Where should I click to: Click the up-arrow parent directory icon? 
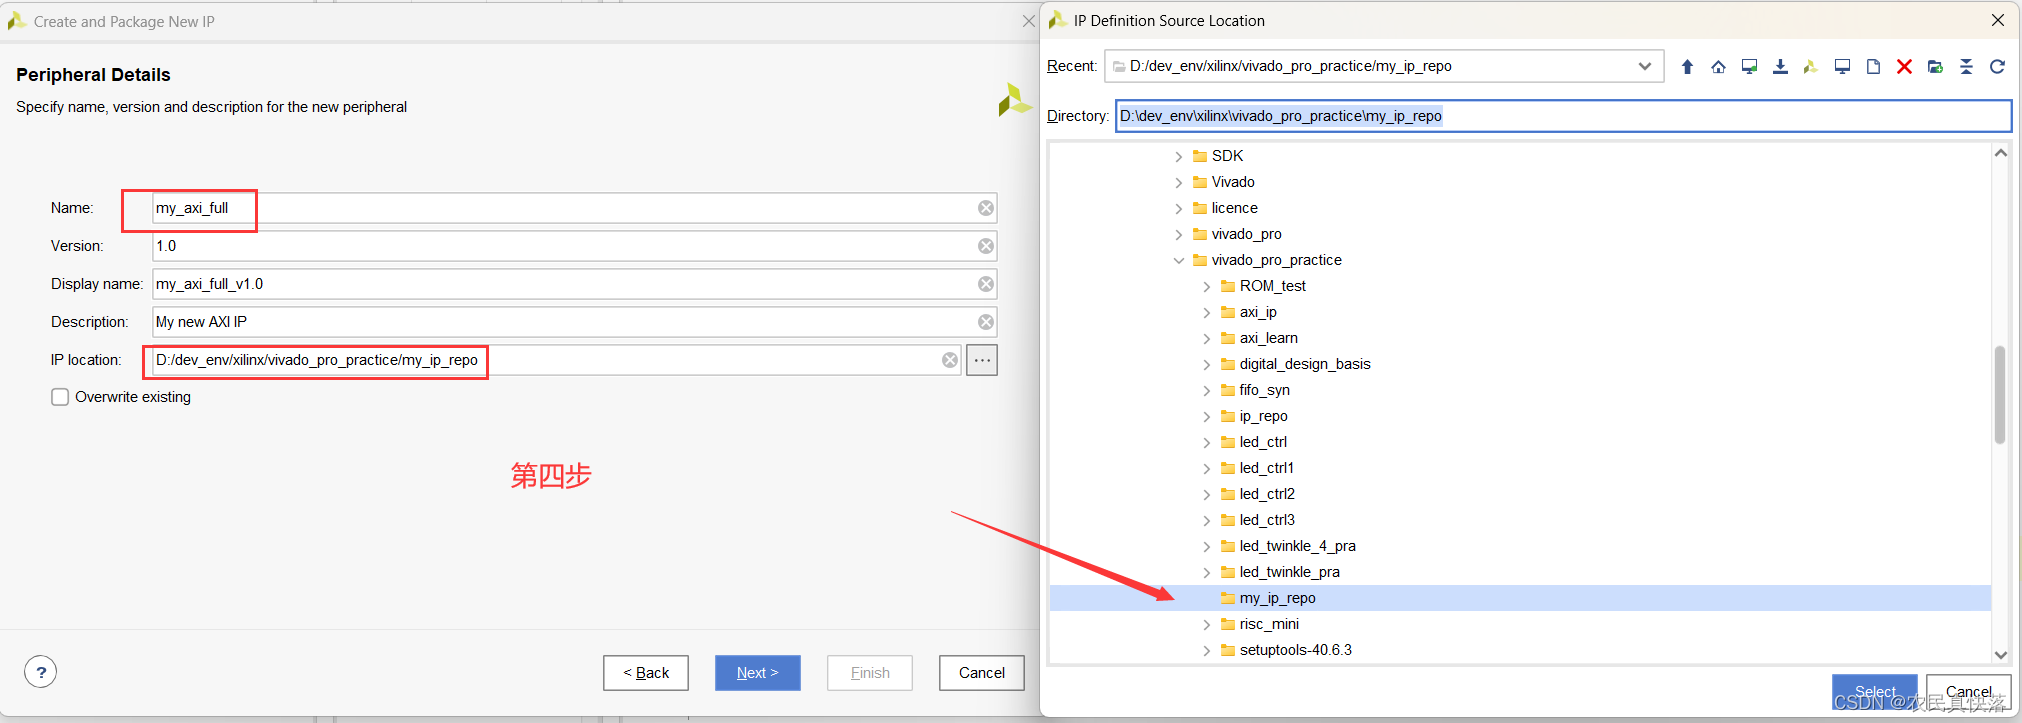pyautogui.click(x=1687, y=67)
